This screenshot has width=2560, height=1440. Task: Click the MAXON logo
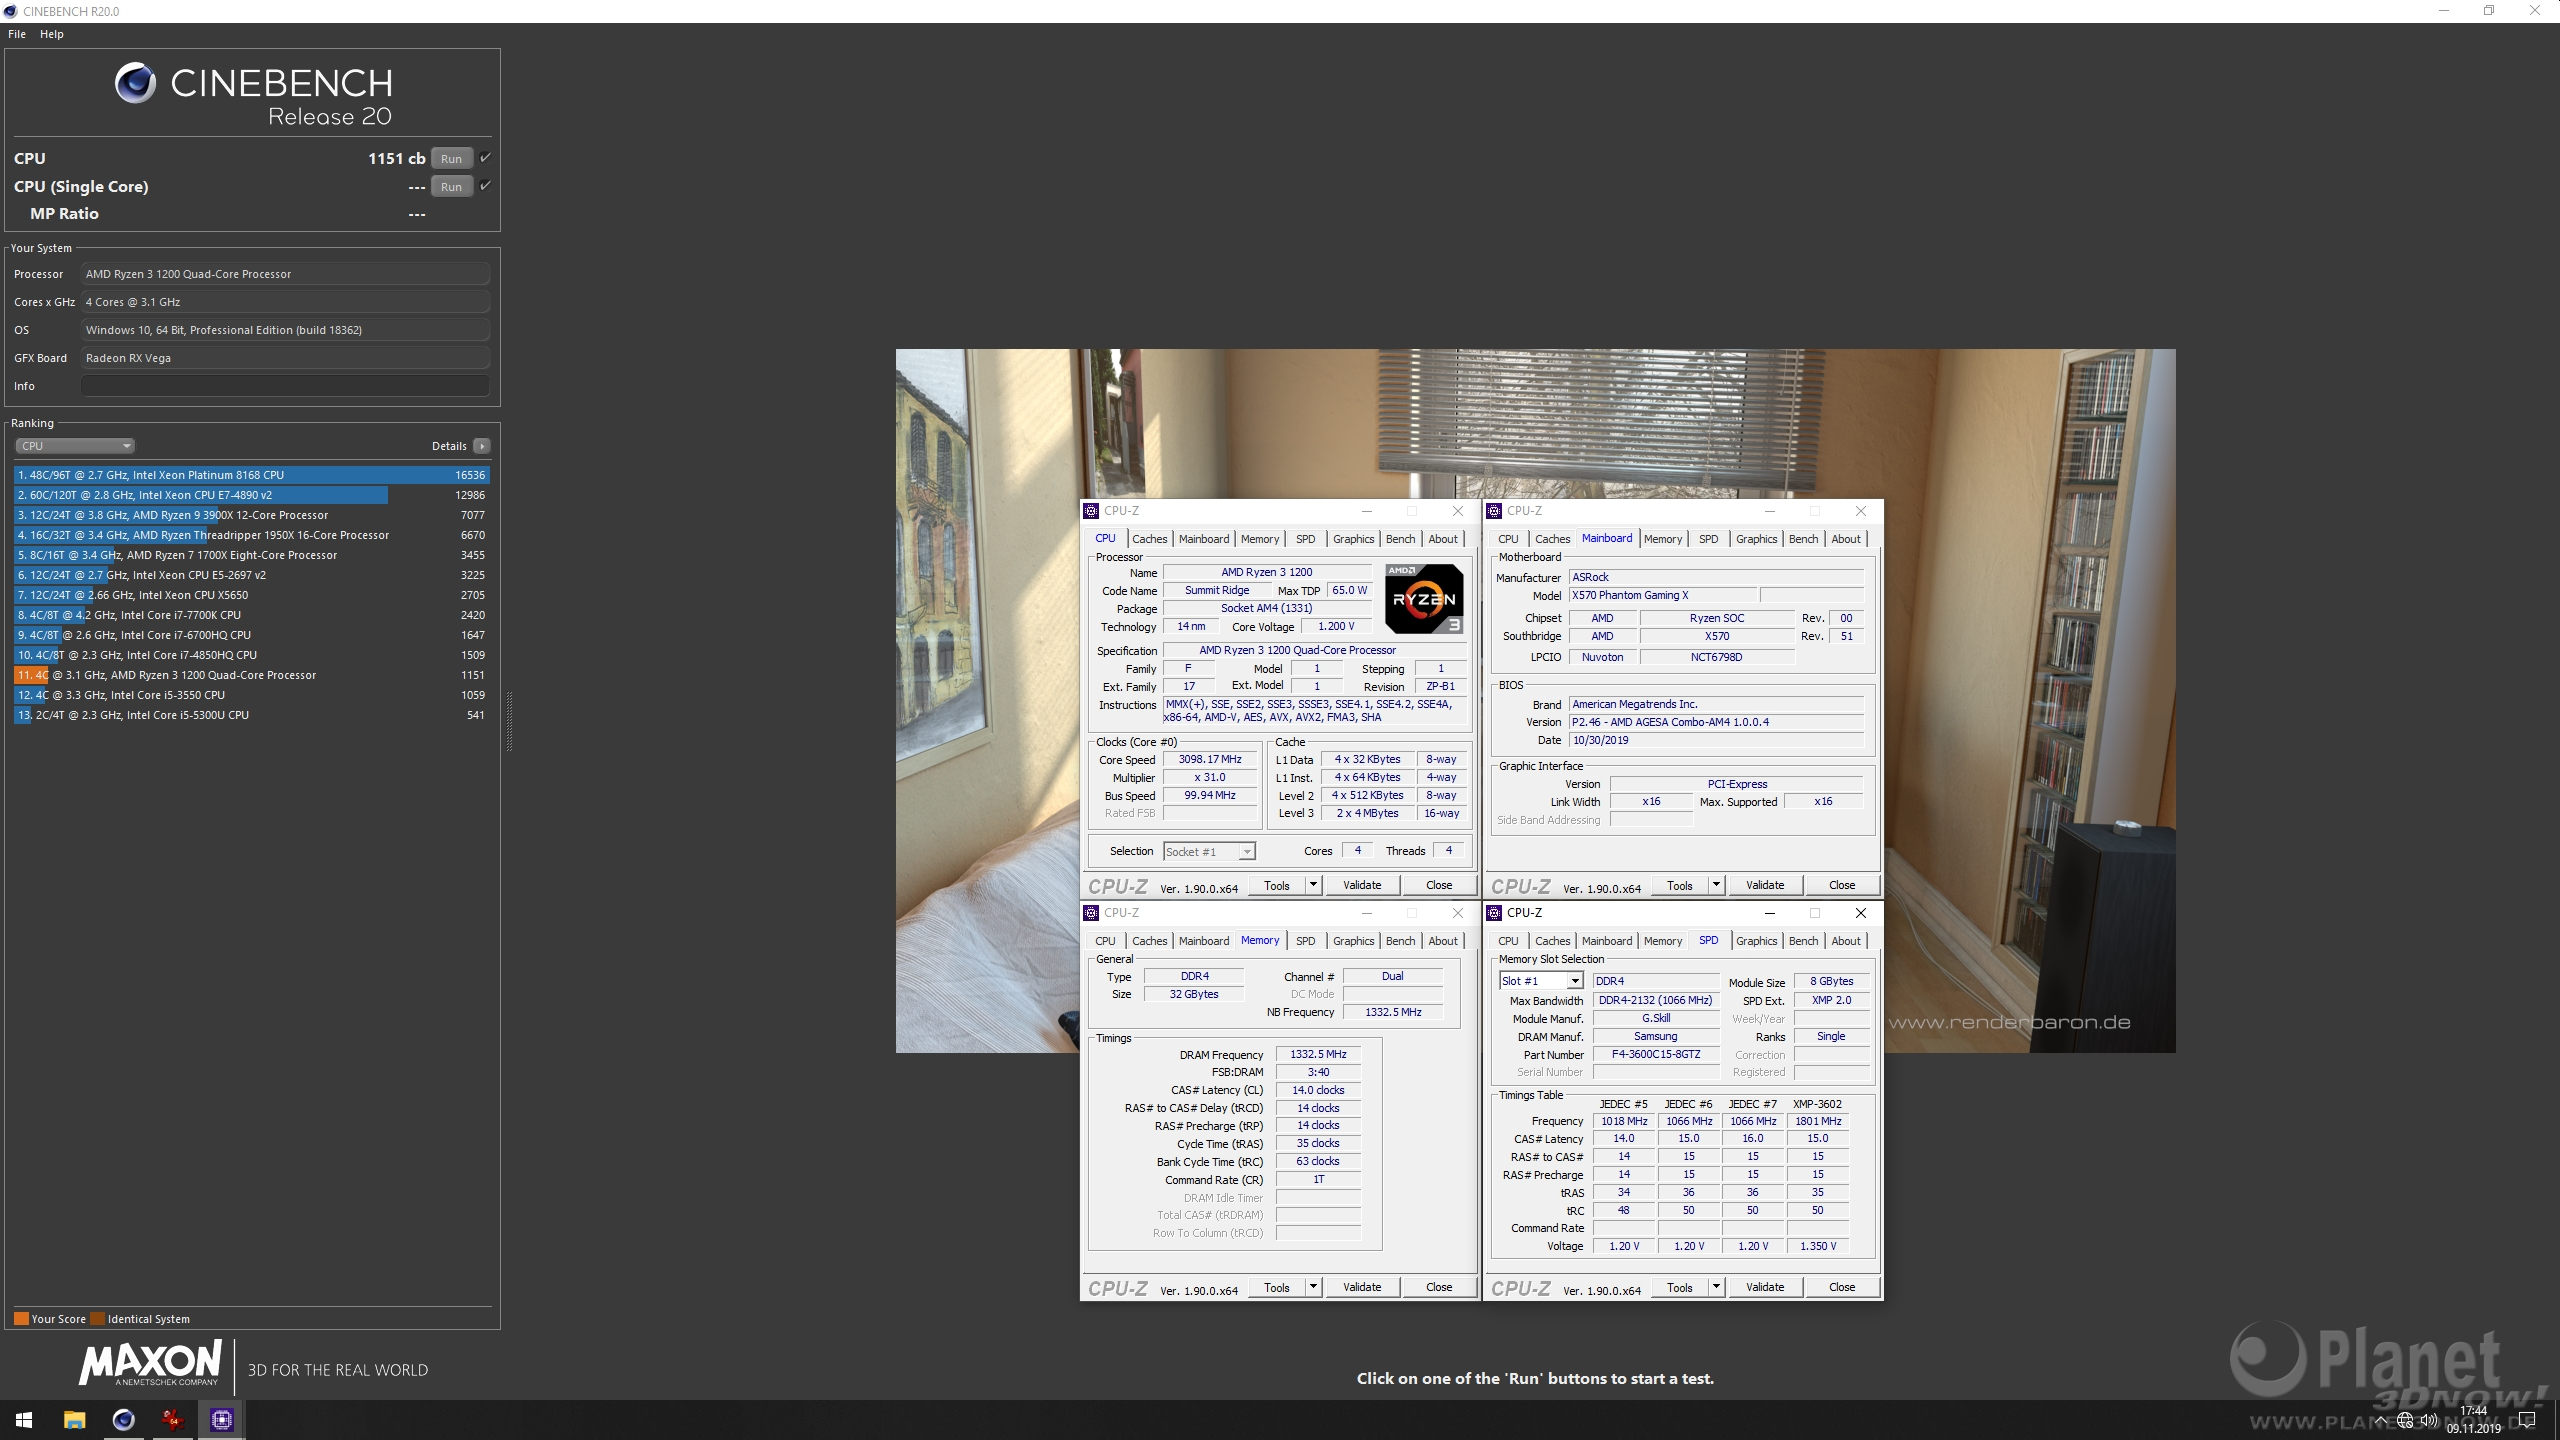(151, 1364)
